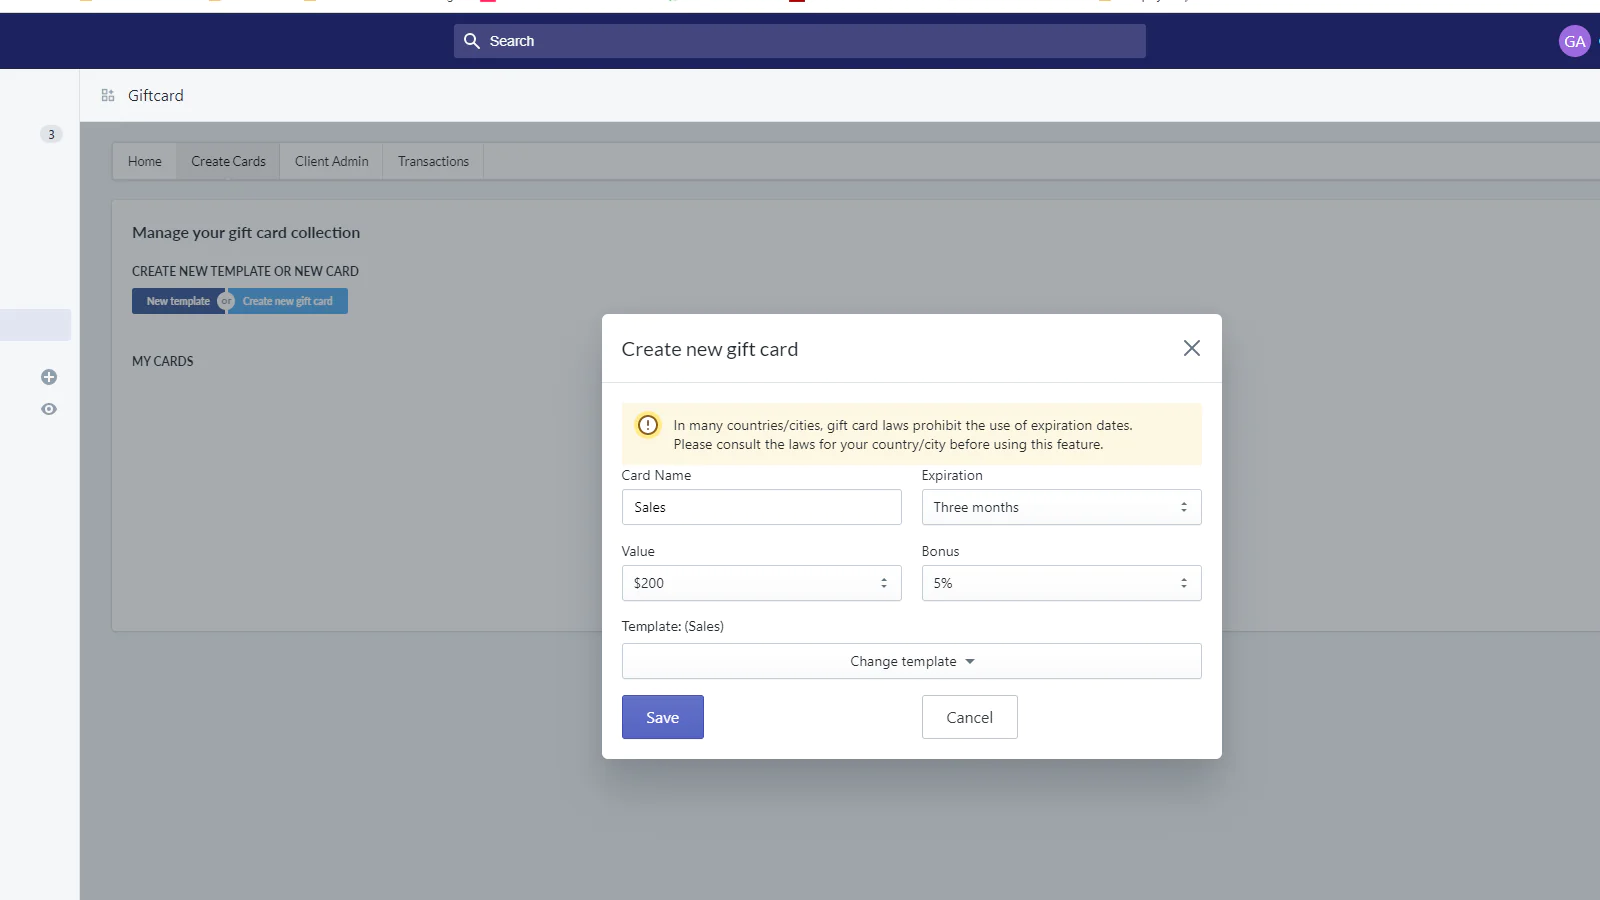Click the plus icon in left sidebar
The height and width of the screenshot is (900, 1600).
[49, 377]
